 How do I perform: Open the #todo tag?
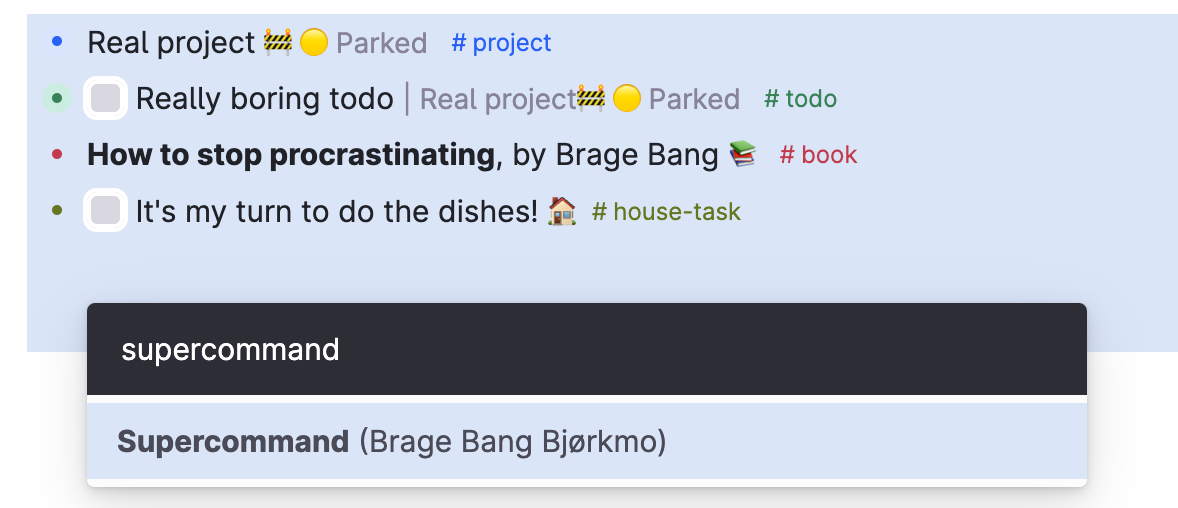click(800, 98)
